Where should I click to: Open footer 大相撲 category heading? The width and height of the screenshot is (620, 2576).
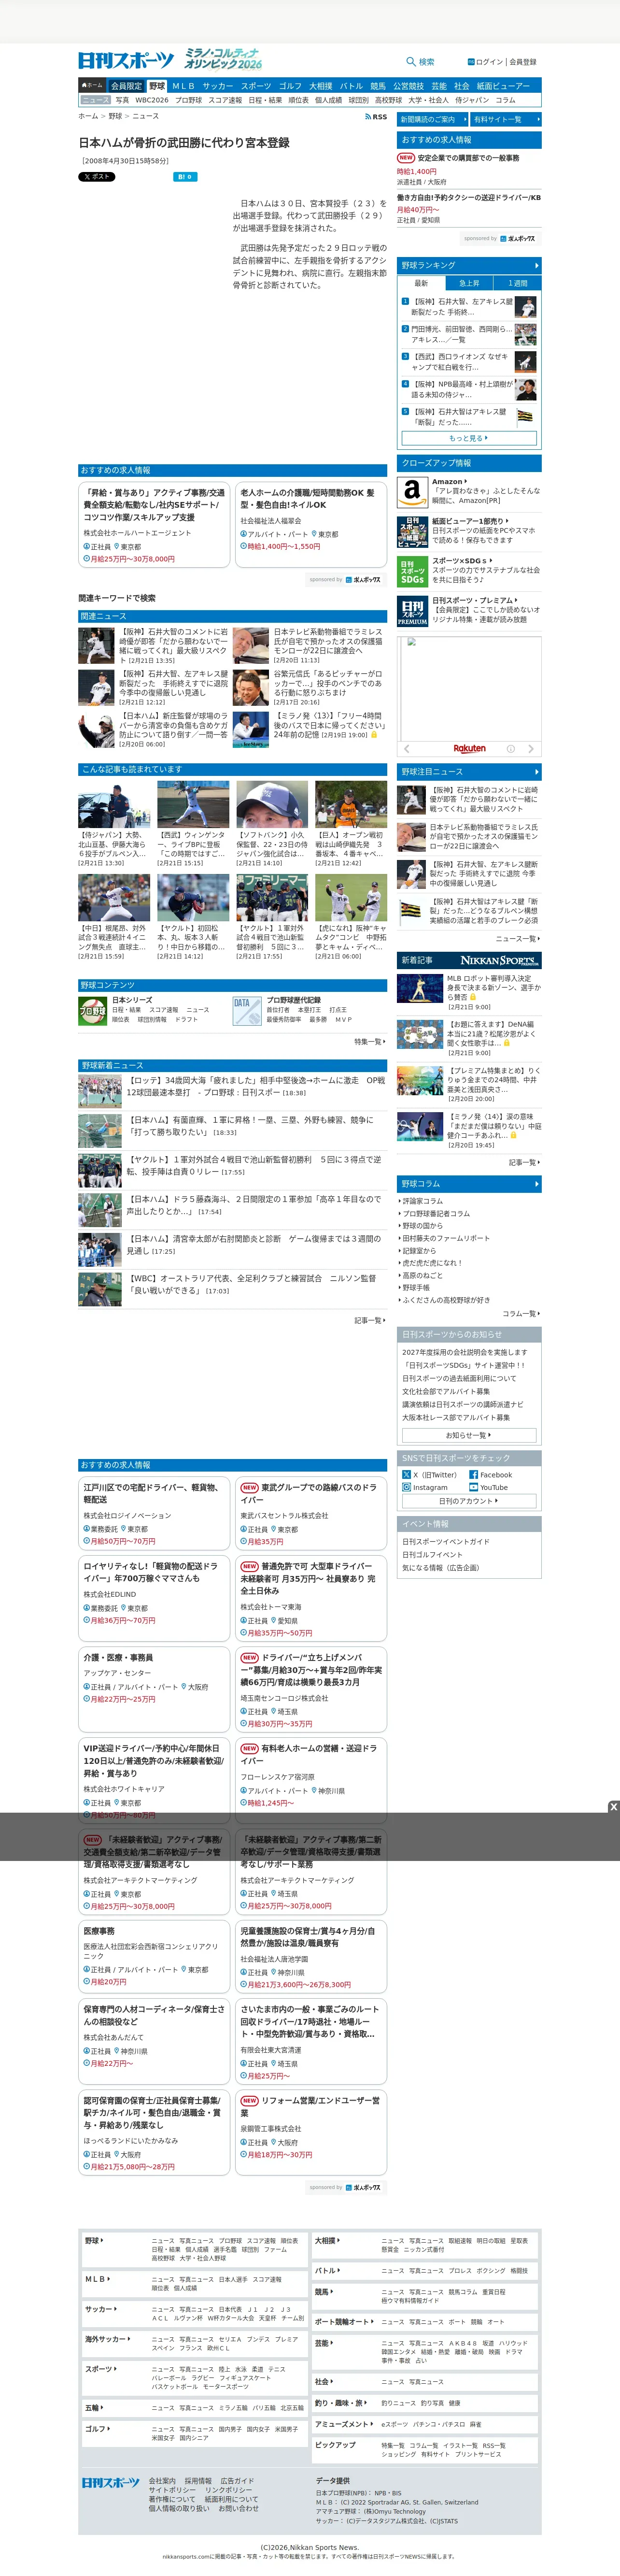(327, 2241)
